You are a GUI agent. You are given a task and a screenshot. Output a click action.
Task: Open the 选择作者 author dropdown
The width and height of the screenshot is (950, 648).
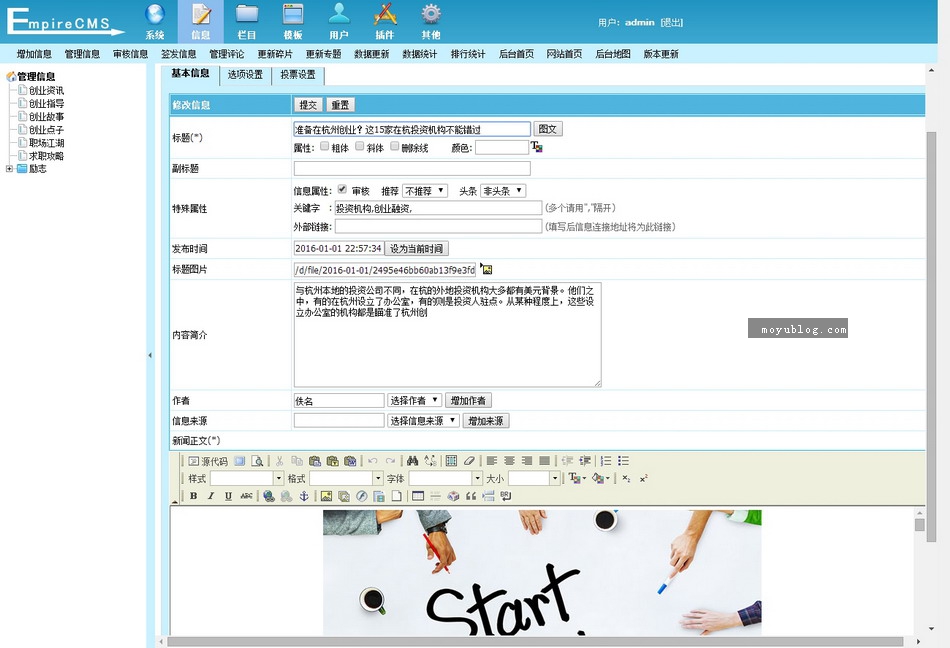tap(414, 400)
